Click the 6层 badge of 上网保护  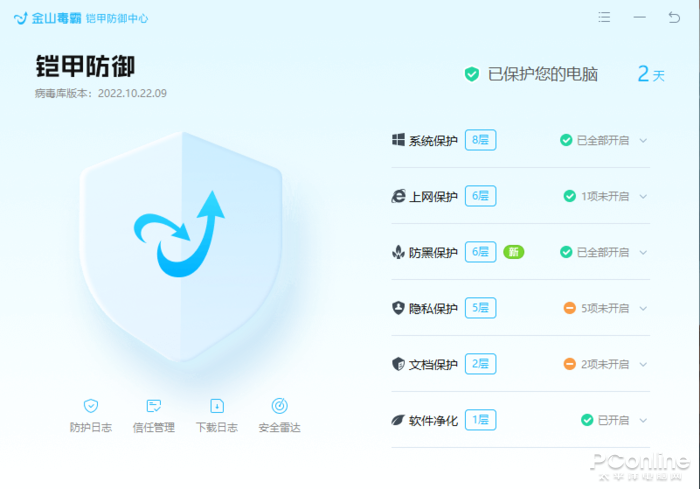point(480,196)
